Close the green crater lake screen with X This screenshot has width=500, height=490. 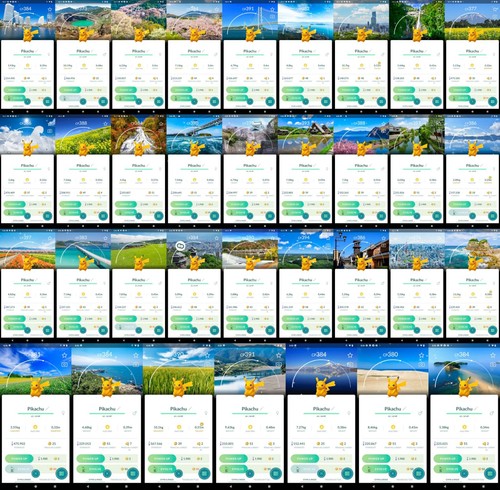click(83, 102)
